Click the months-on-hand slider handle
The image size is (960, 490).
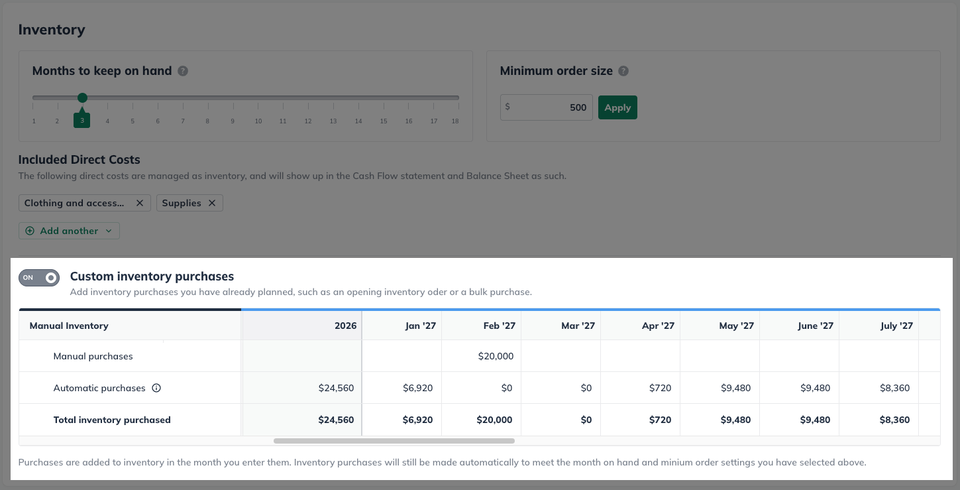point(83,97)
